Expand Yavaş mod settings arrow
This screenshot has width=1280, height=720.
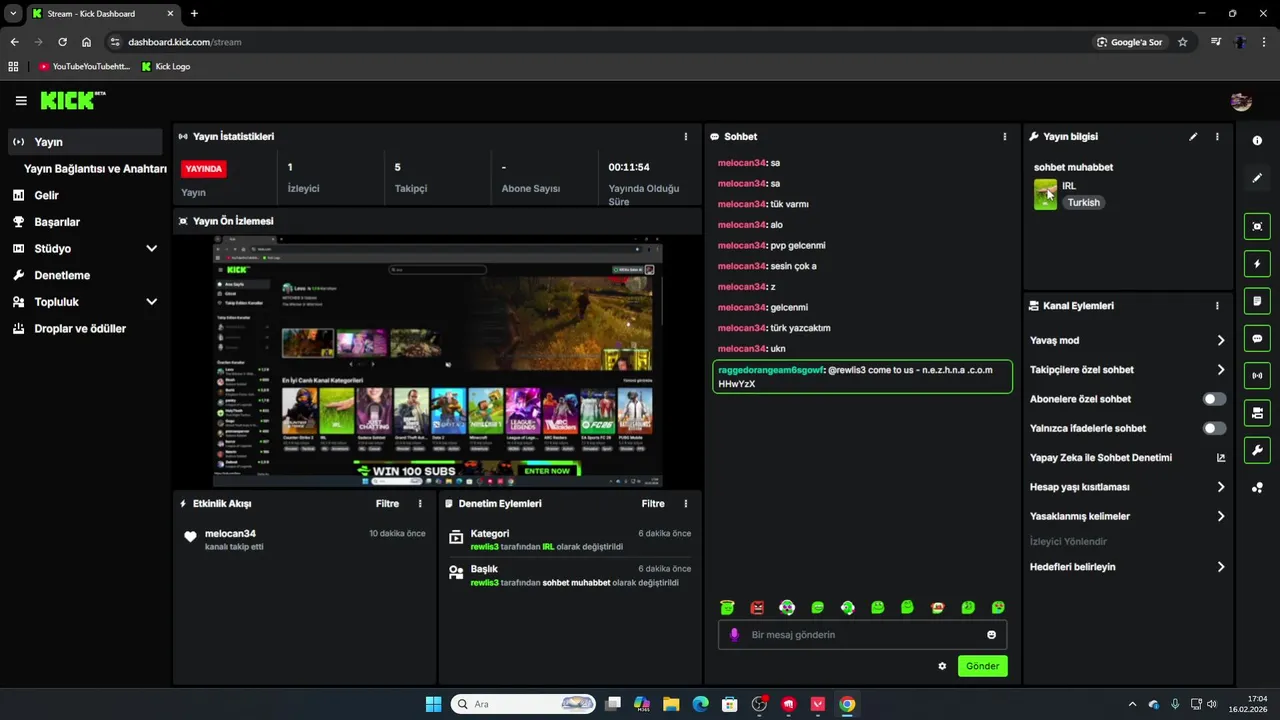1221,341
